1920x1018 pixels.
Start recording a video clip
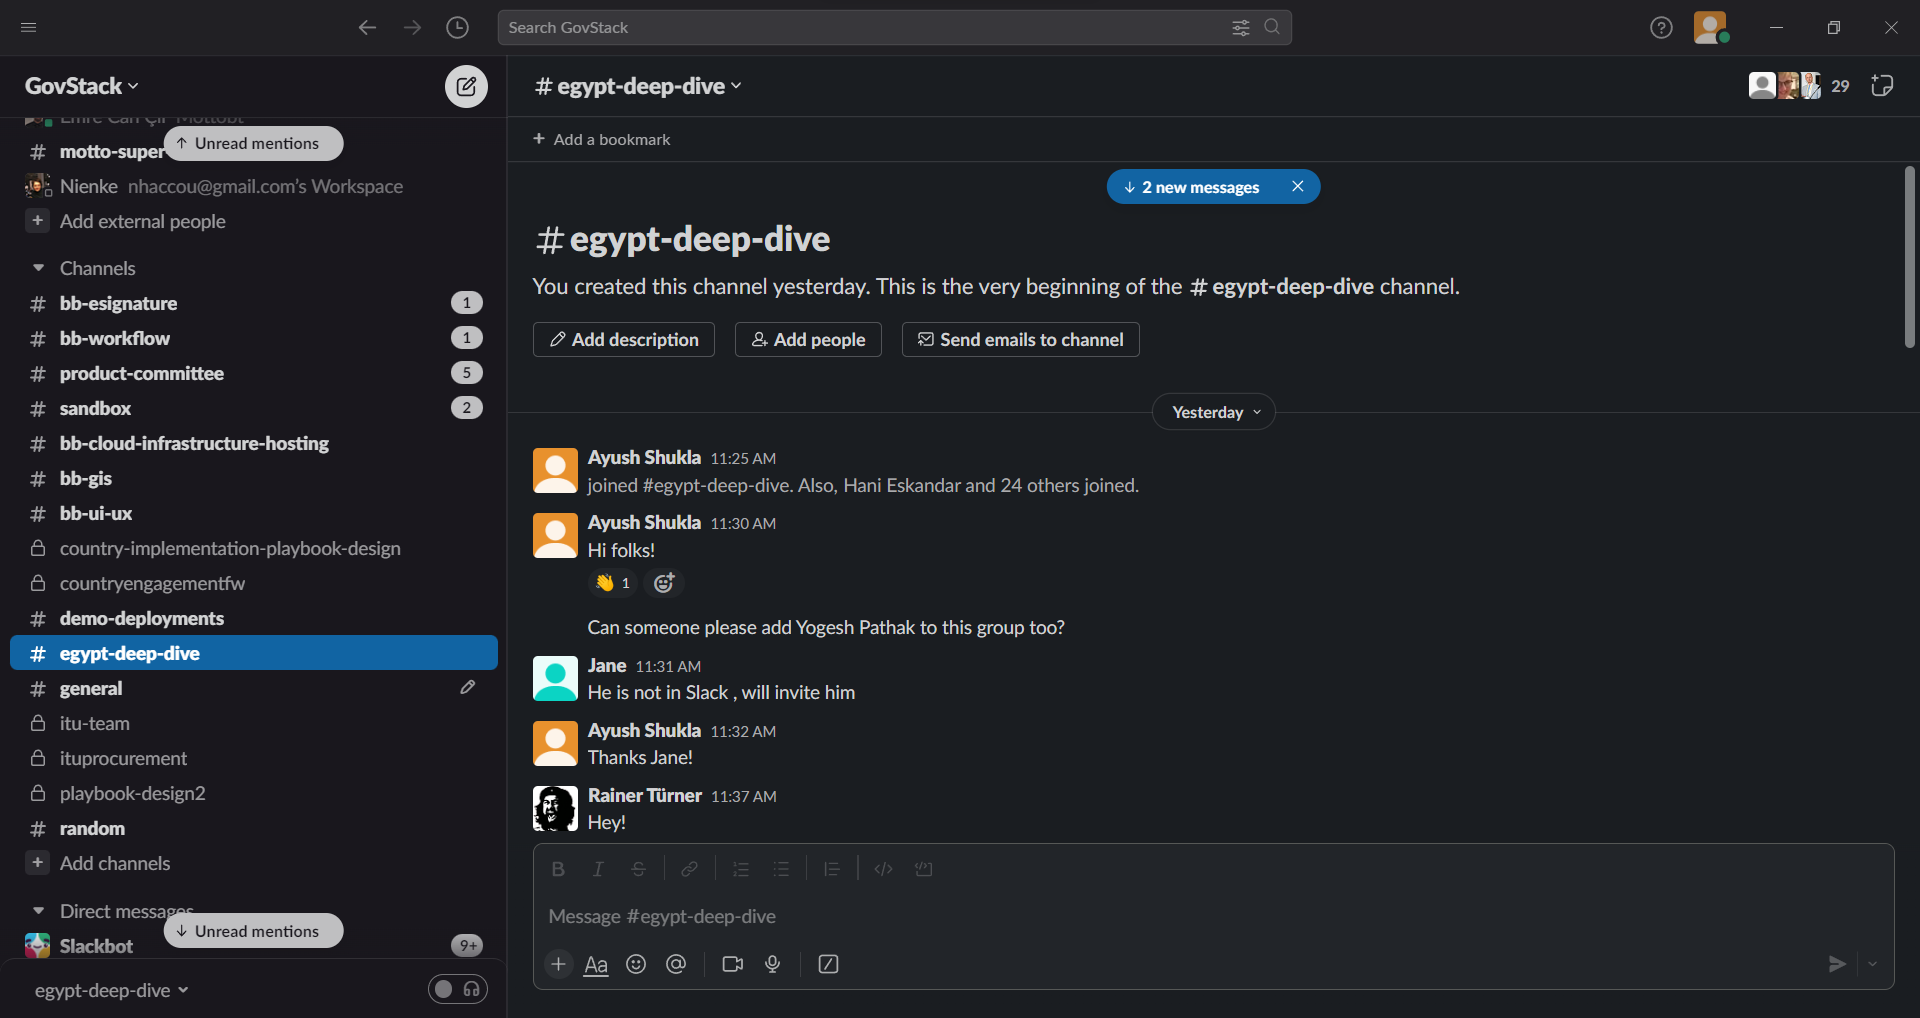click(732, 964)
